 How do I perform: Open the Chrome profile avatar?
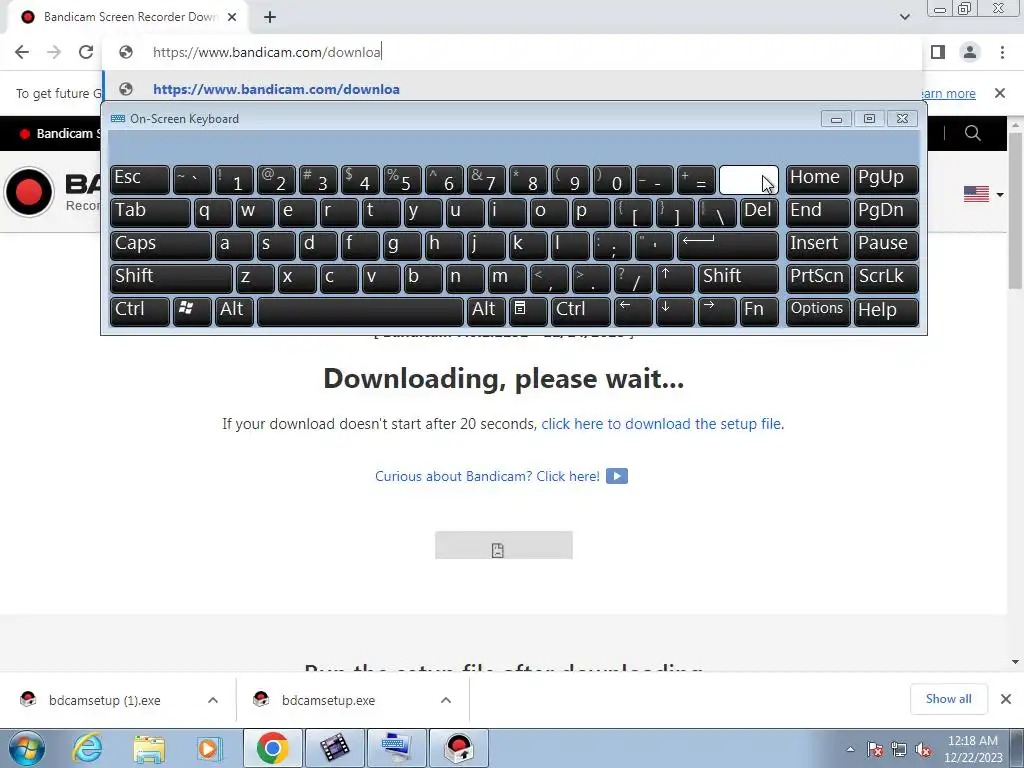[x=970, y=52]
